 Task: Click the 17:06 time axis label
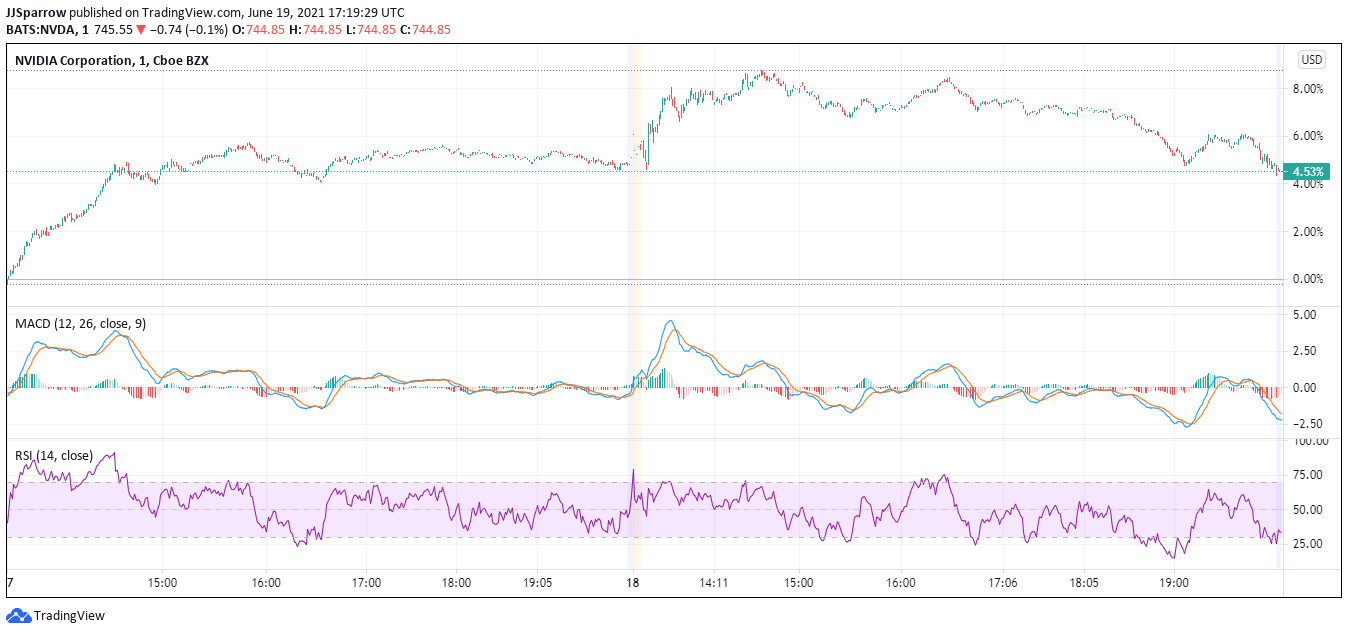pos(1002,582)
